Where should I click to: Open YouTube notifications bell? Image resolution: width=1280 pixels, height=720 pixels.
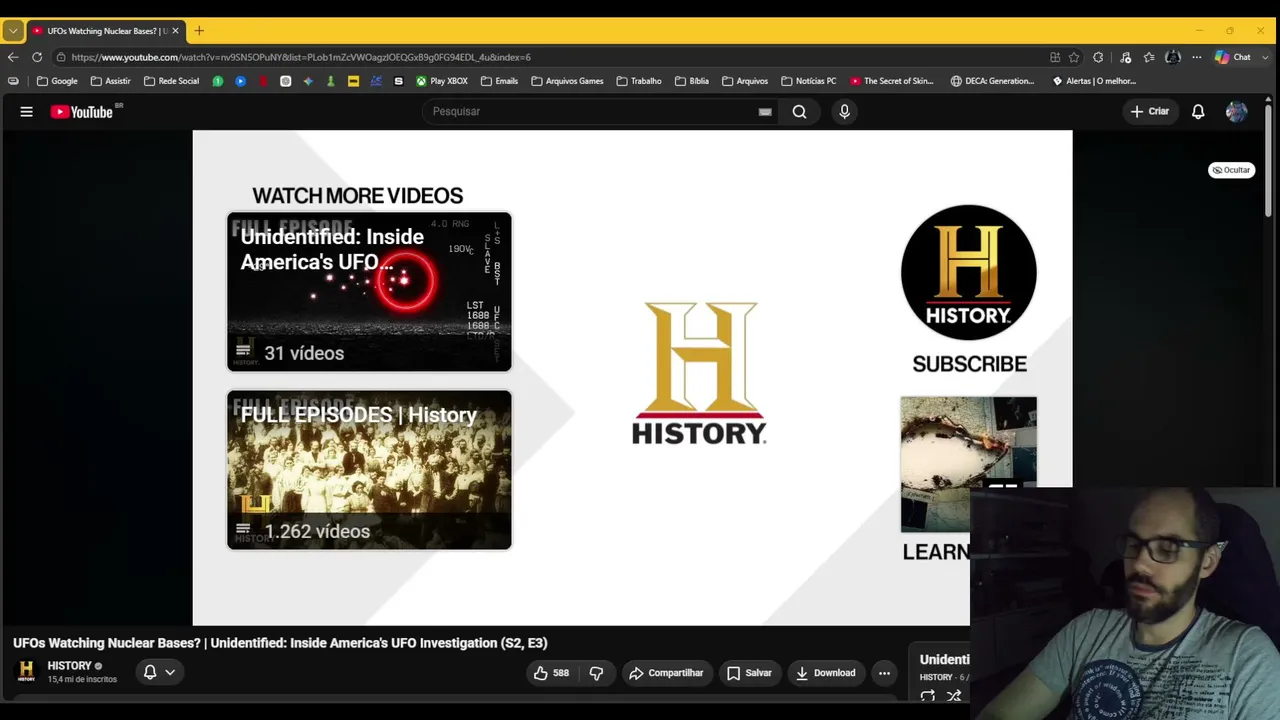pyautogui.click(x=1198, y=112)
